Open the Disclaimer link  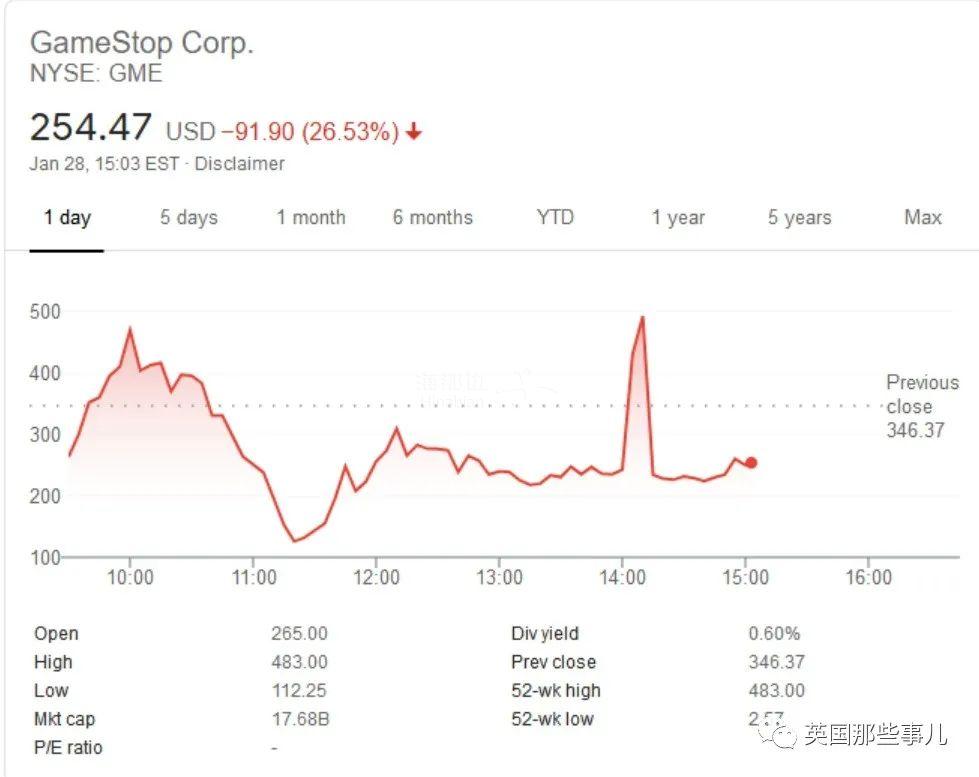coord(240,164)
